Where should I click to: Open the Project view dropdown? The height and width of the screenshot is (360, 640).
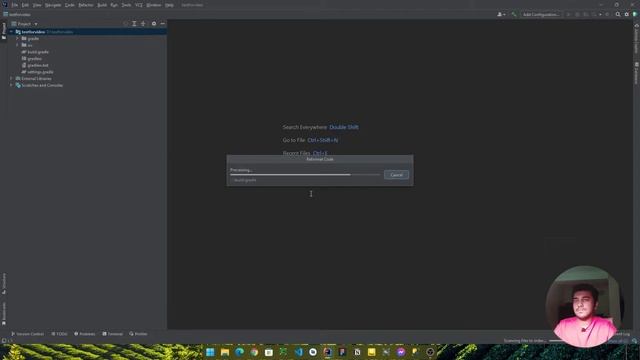(24, 24)
